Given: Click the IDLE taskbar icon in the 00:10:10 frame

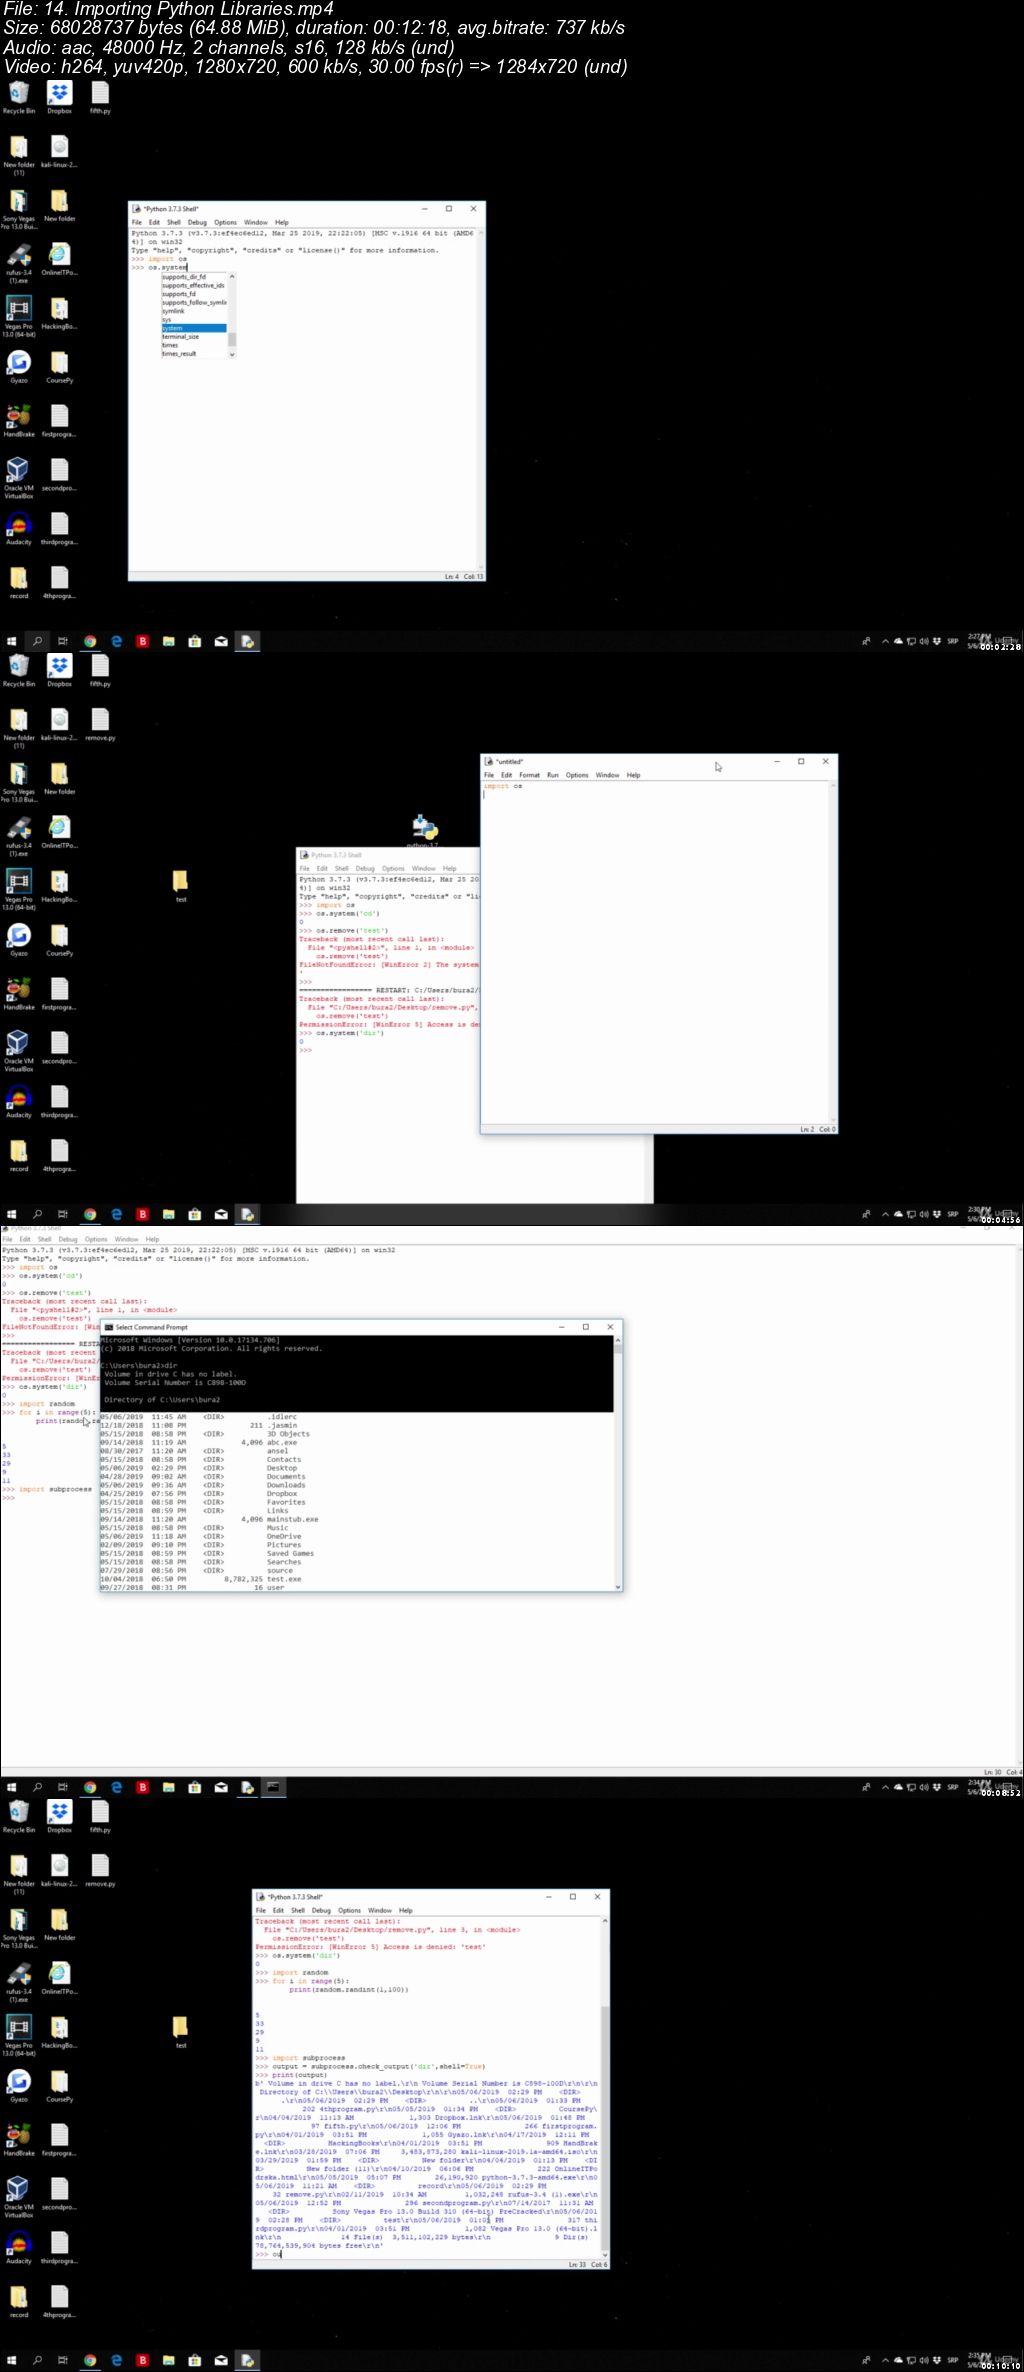Looking at the screenshot, I should (247, 2360).
